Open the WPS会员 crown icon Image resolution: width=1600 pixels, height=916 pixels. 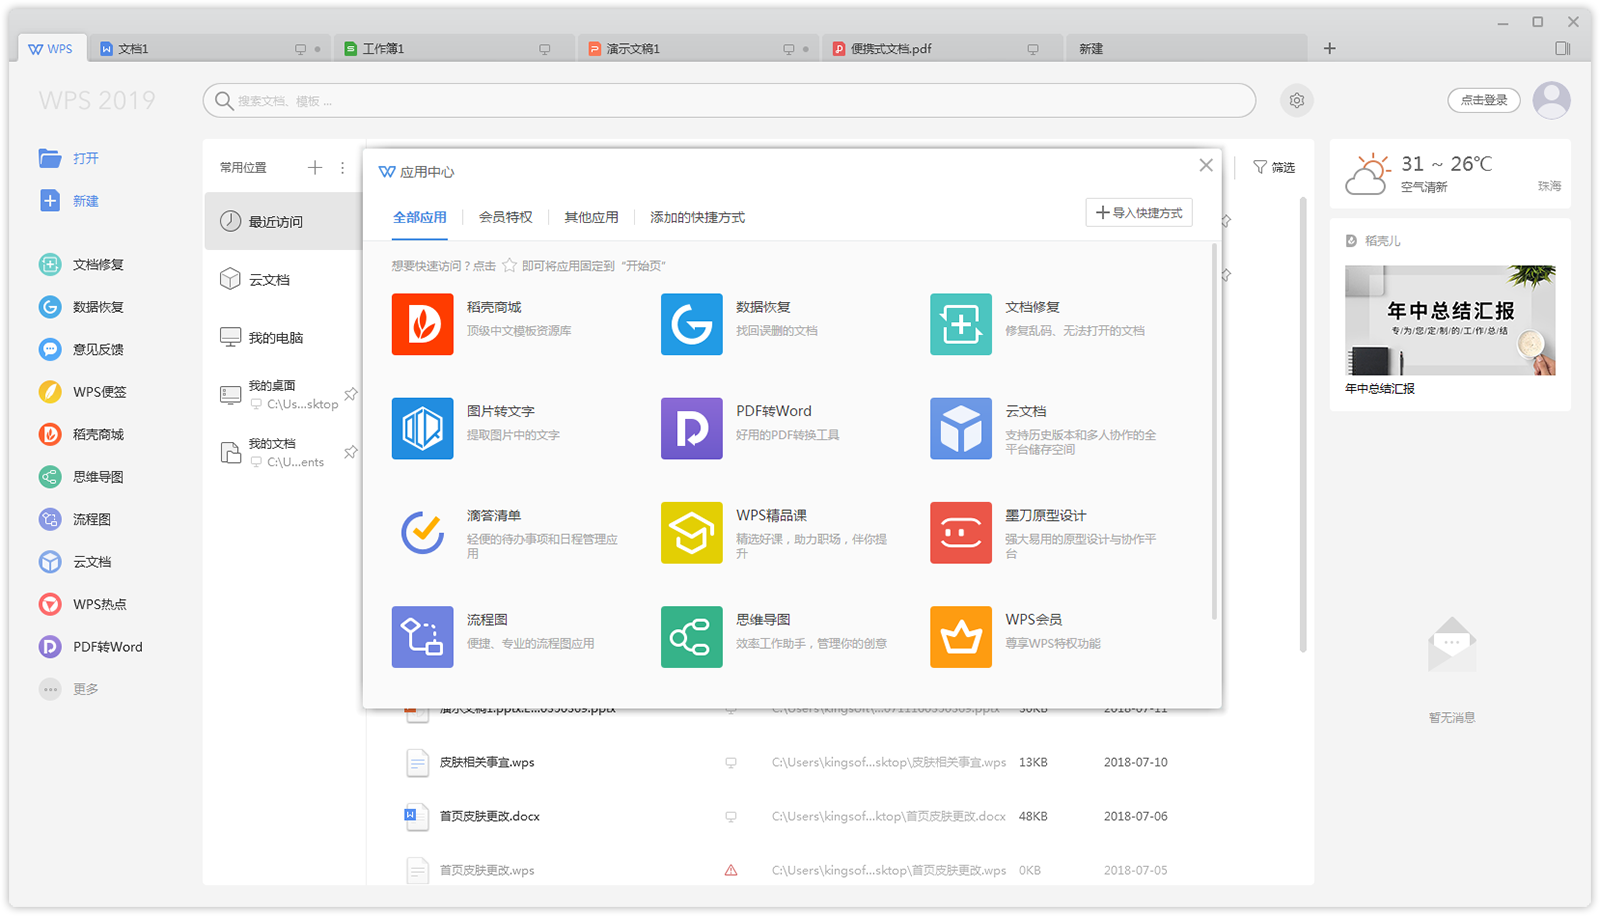click(960, 636)
